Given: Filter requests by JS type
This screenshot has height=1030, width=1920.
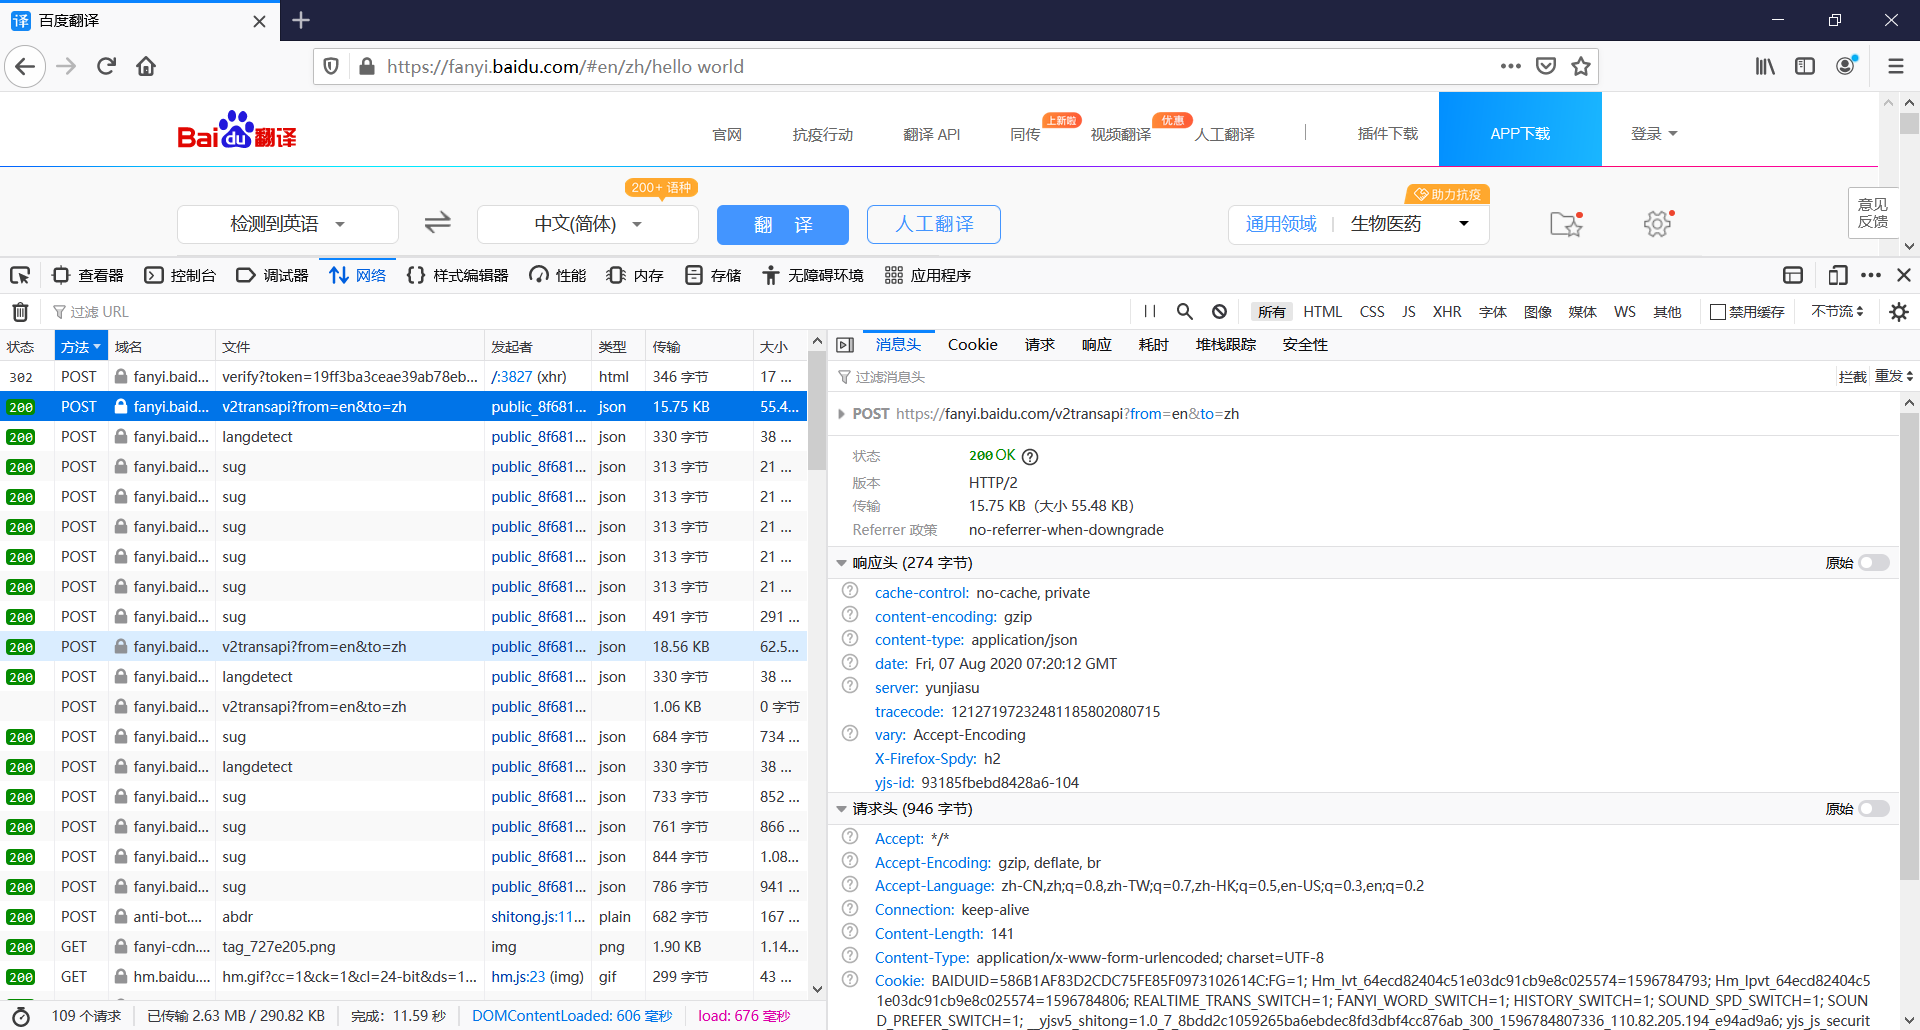Looking at the screenshot, I should pos(1408,312).
